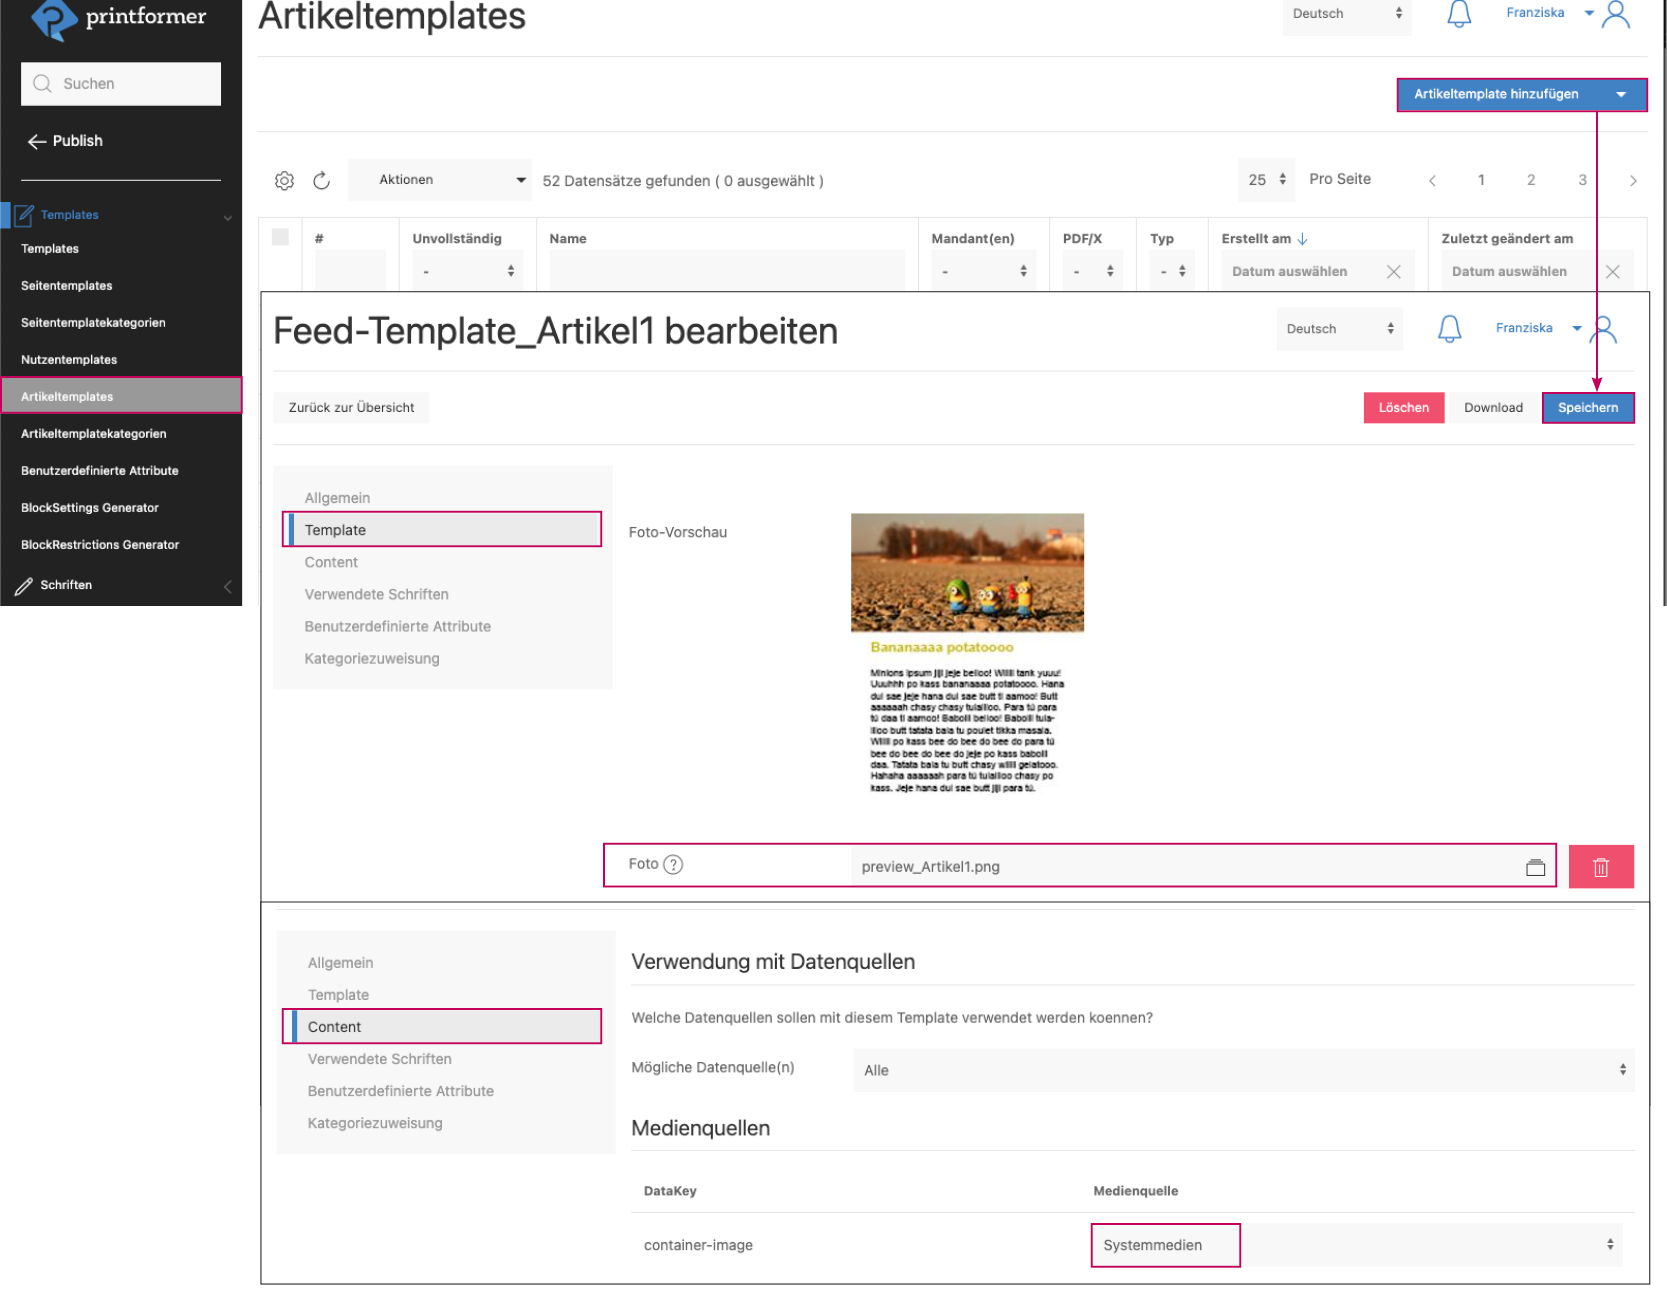The width and height of the screenshot is (1667, 1299).
Task: Click Zurück zur Übersicht
Action: tap(351, 407)
